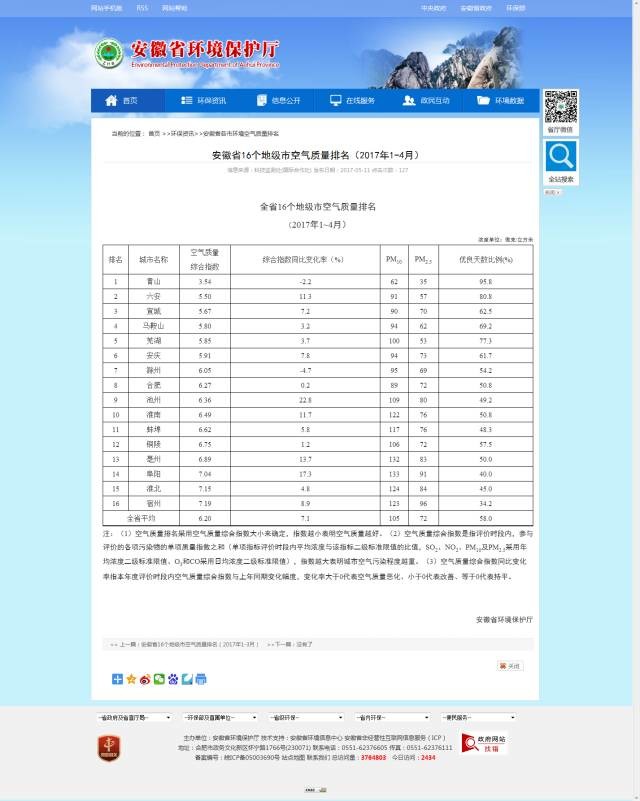640x801 pixels.
Task: Open 信息公开 navigation tab
Action: click(x=278, y=101)
